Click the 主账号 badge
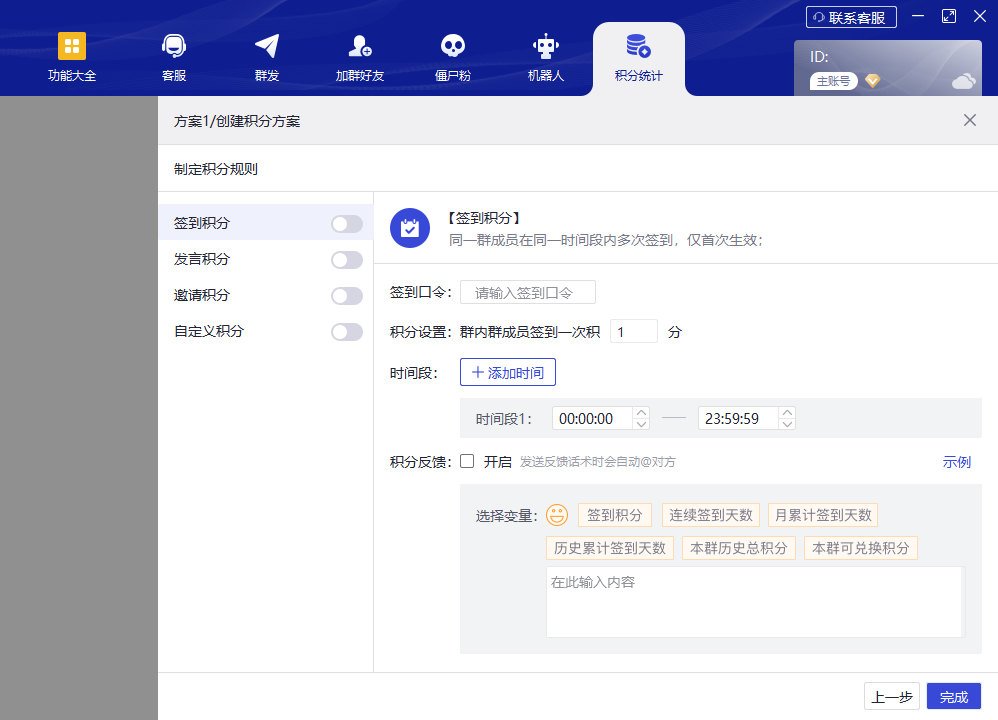Screen dimensions: 998x720 pyautogui.click(x=834, y=81)
